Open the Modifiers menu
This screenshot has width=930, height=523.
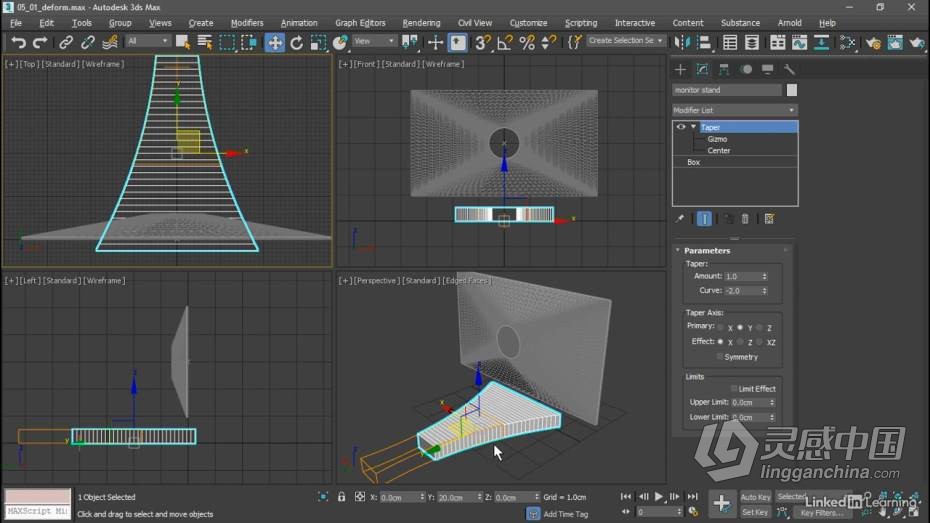247,23
